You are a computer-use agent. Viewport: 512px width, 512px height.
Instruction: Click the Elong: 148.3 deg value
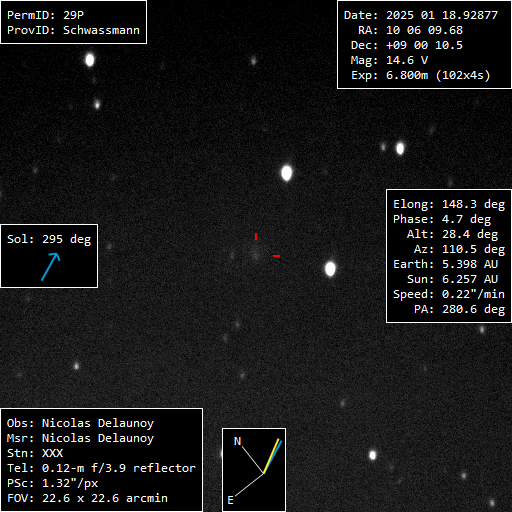coord(449,204)
